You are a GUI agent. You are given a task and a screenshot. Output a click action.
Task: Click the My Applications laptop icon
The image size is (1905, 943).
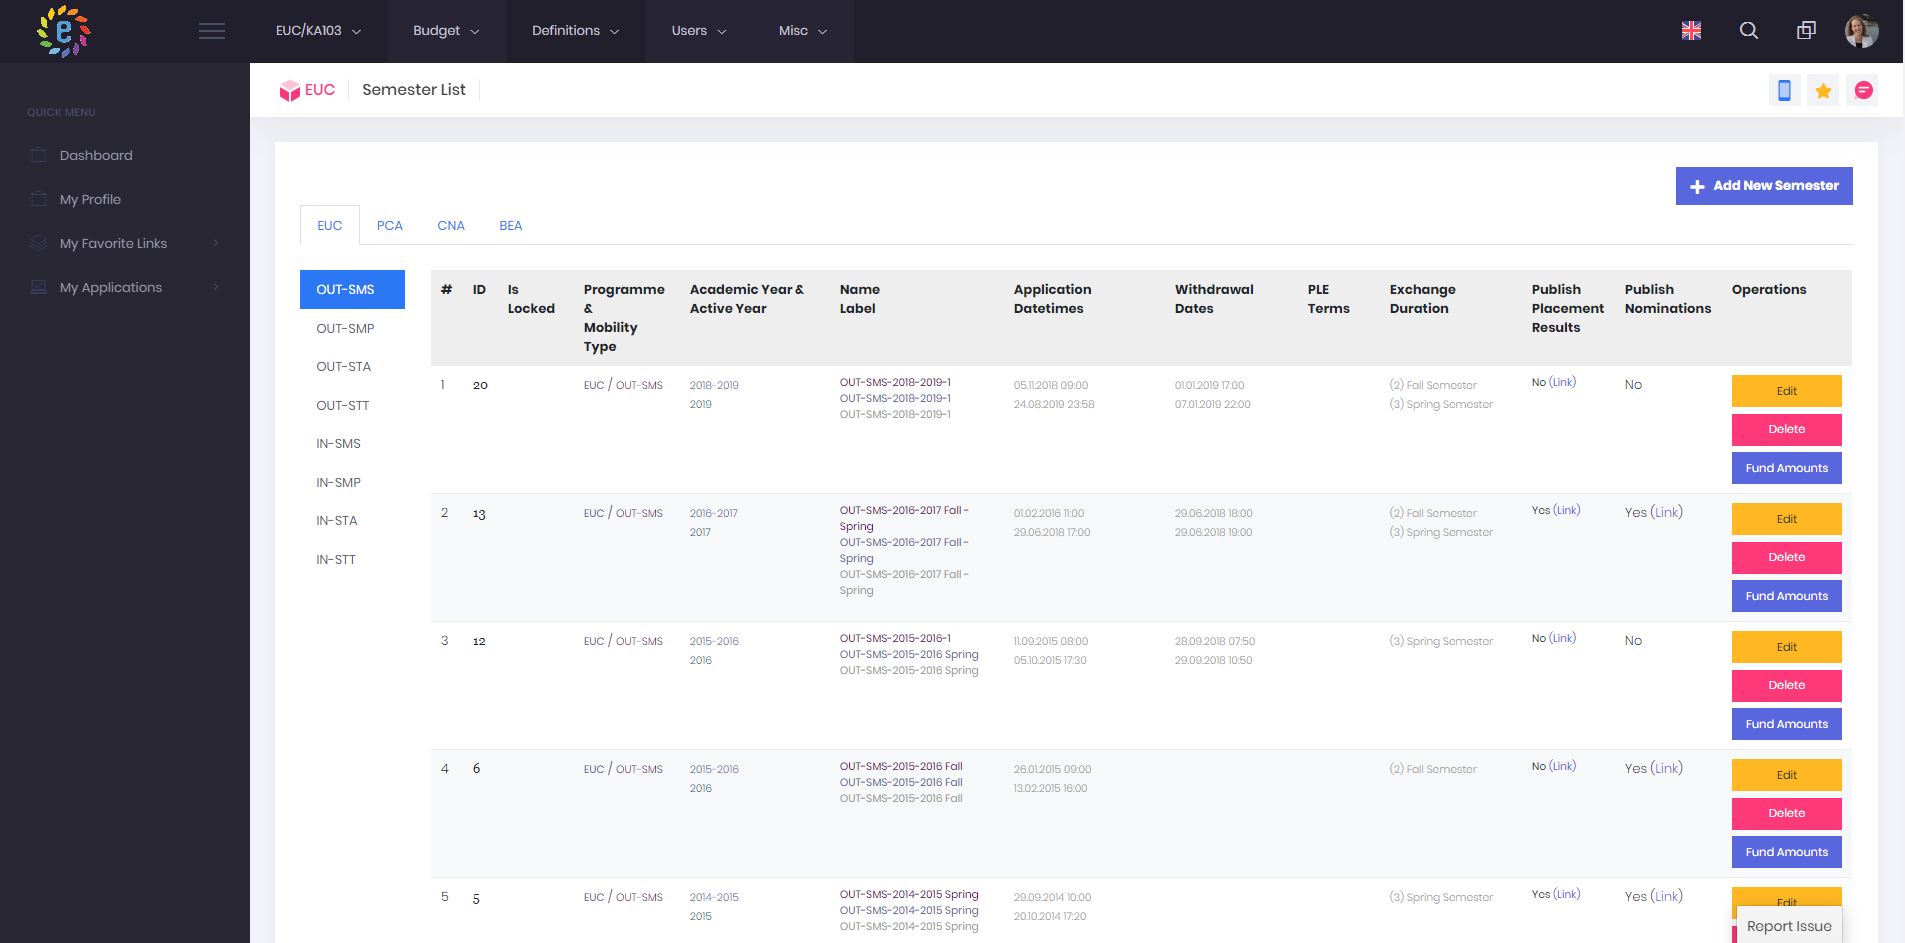pyautogui.click(x=38, y=287)
